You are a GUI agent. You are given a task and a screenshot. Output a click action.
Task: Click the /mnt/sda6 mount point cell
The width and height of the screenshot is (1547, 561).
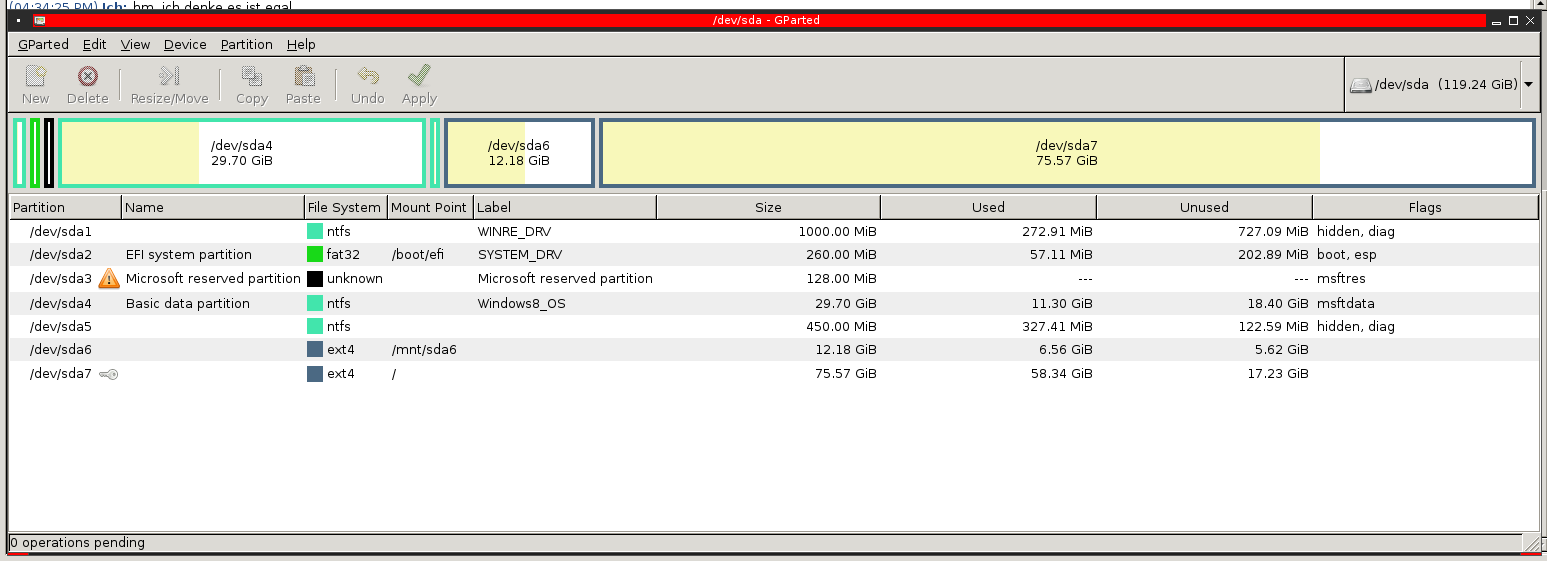coord(424,350)
